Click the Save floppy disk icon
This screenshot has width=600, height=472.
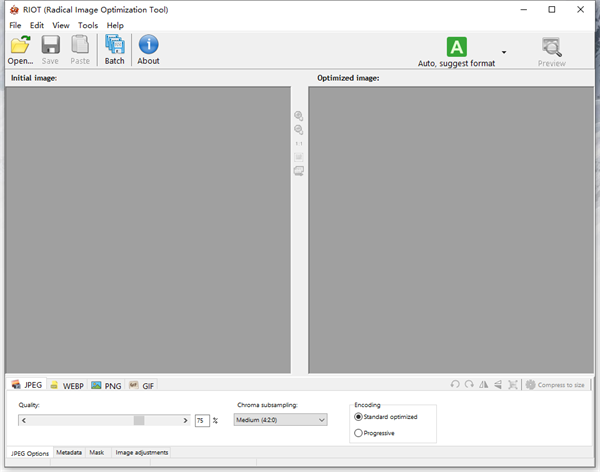pyautogui.click(x=50, y=50)
